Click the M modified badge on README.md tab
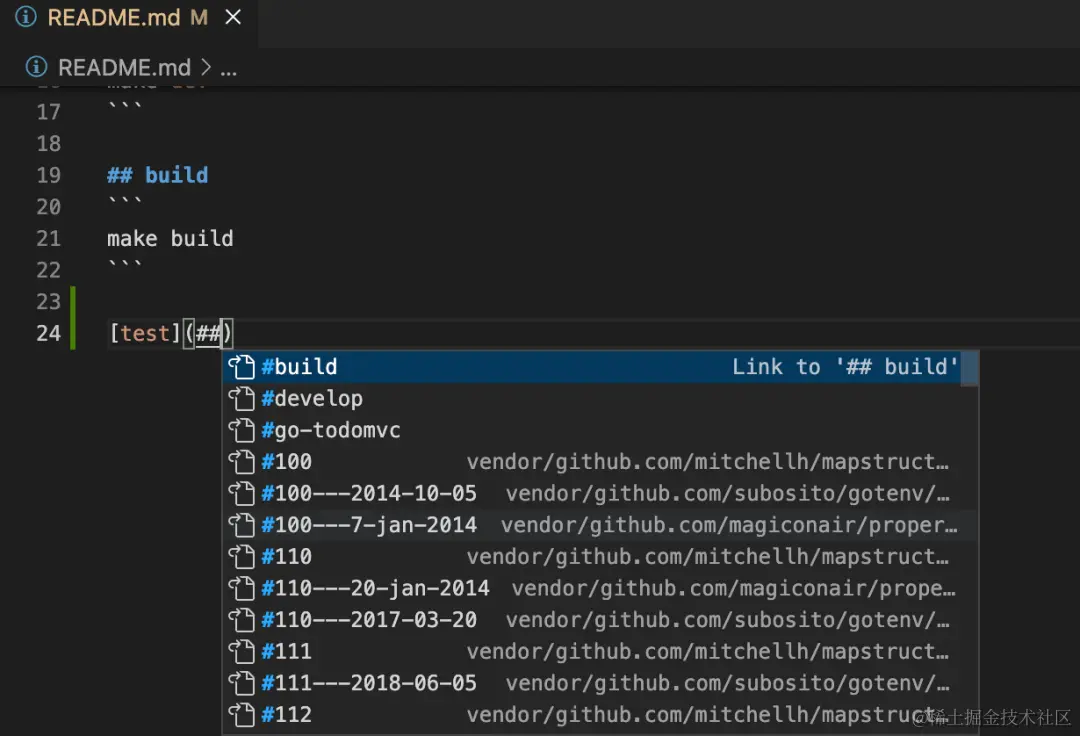1080x736 pixels. click(199, 18)
